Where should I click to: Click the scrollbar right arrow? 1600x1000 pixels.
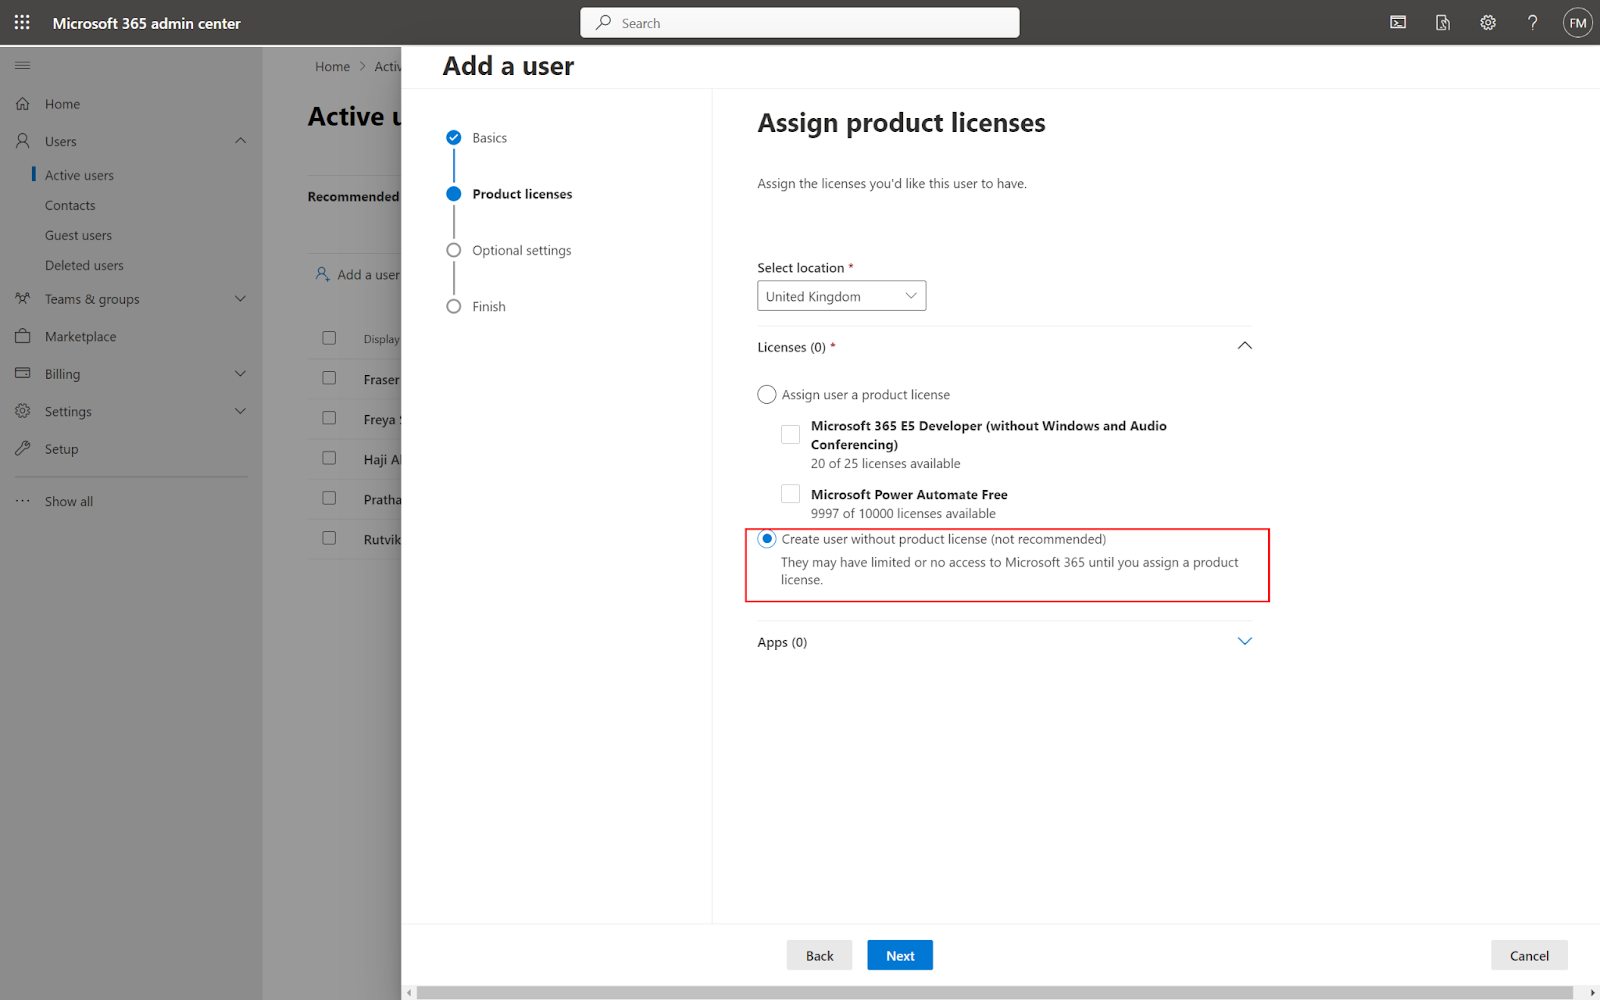(1592, 992)
